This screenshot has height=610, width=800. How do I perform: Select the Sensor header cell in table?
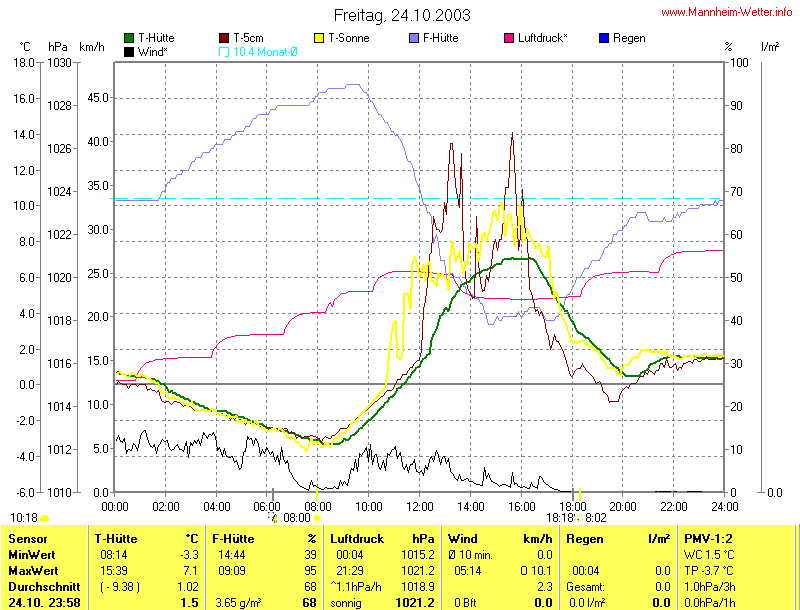point(26,538)
